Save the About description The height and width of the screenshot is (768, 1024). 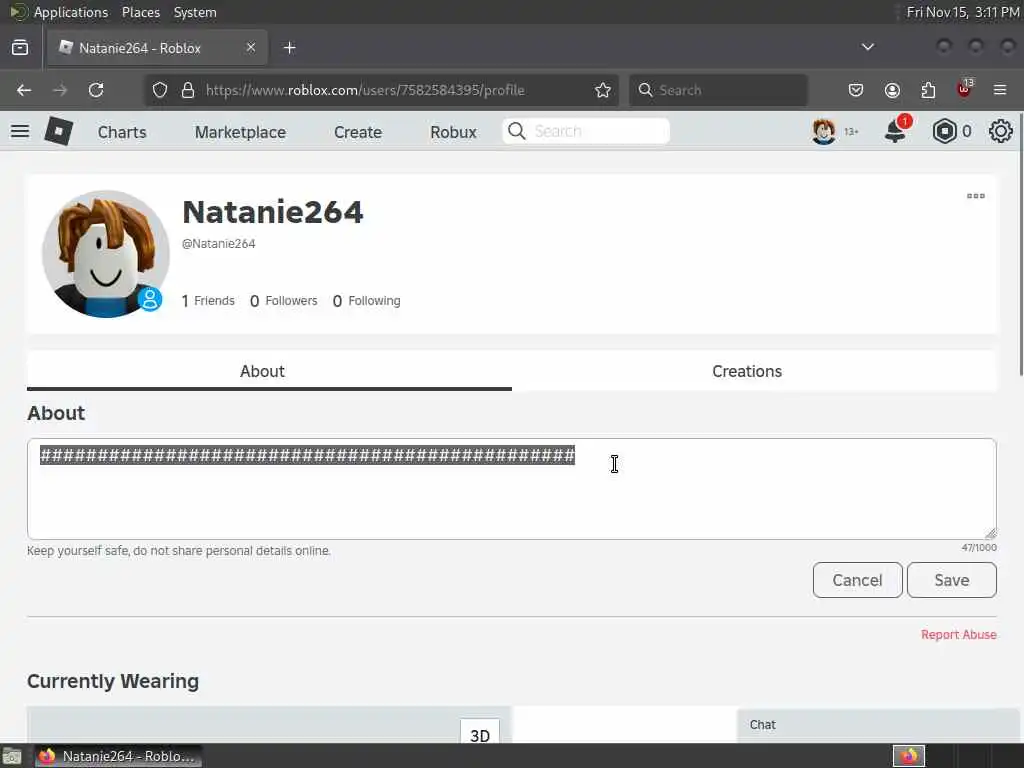[952, 580]
